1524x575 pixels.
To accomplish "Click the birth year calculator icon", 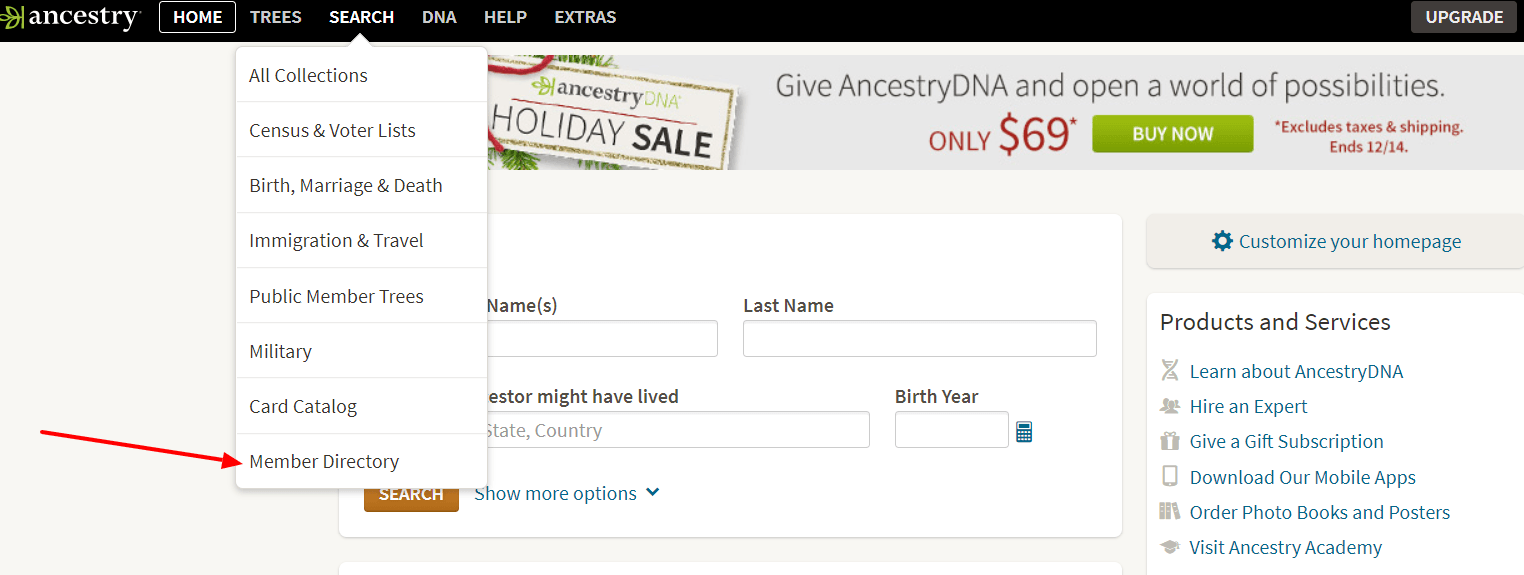I will (x=1023, y=432).
